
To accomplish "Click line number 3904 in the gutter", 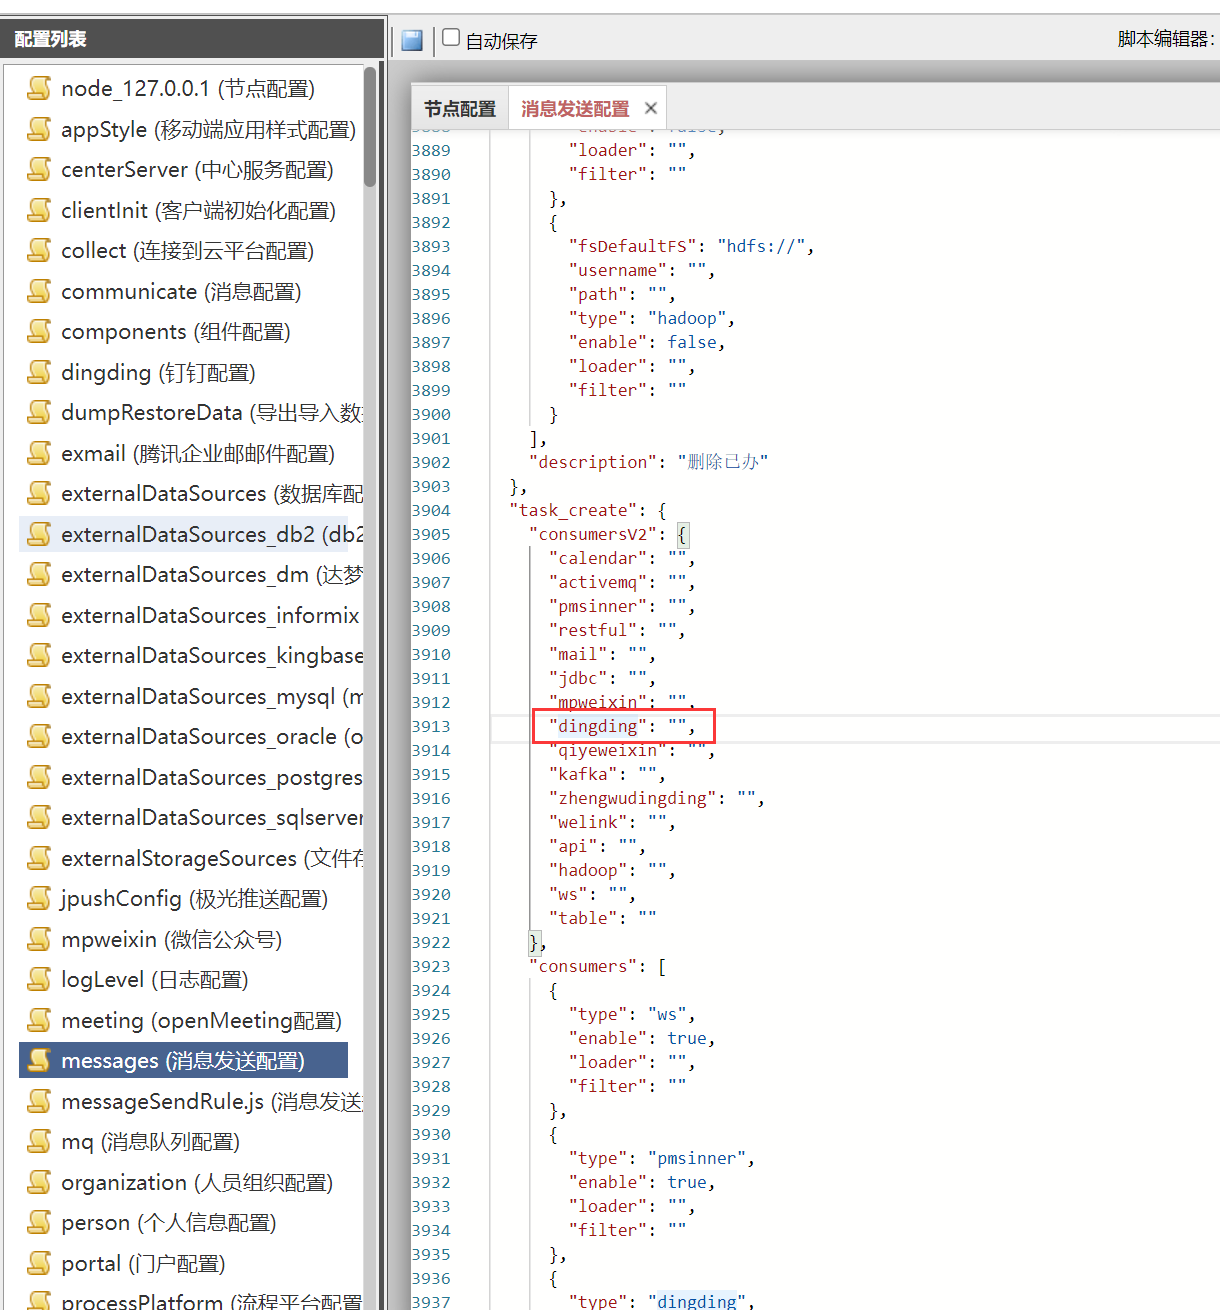I will click(x=431, y=510).
